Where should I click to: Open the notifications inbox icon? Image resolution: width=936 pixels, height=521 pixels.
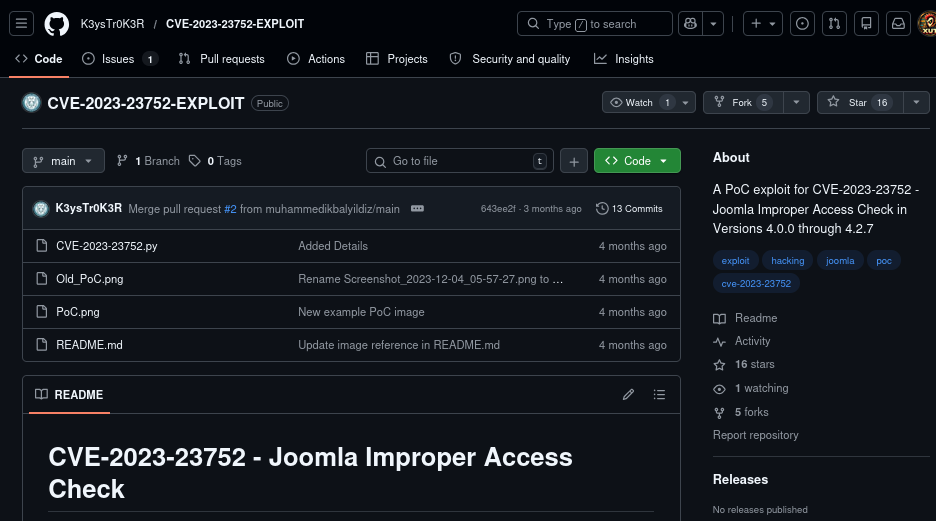tap(898, 24)
